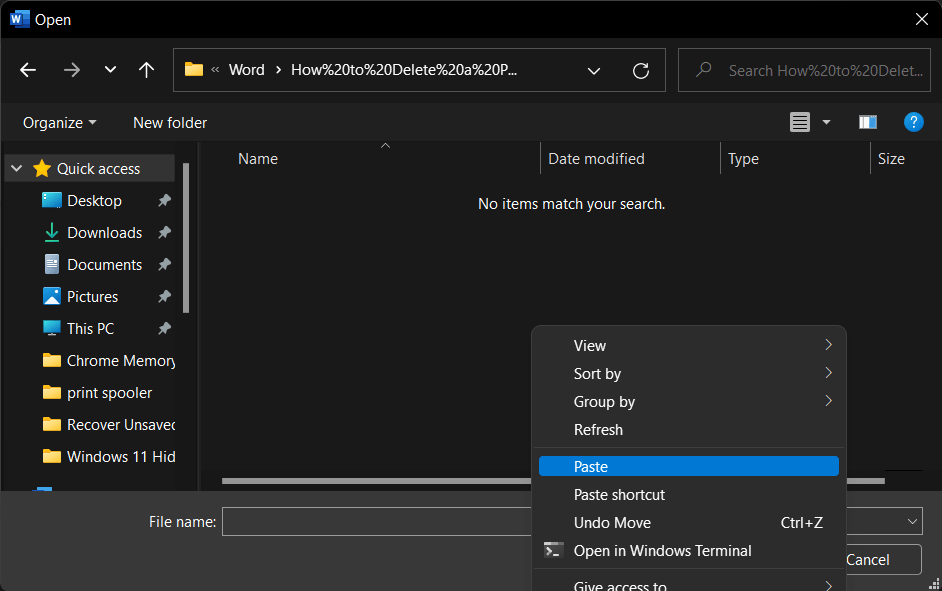Click the change view layout icon
This screenshot has width=942, height=591.
point(799,122)
